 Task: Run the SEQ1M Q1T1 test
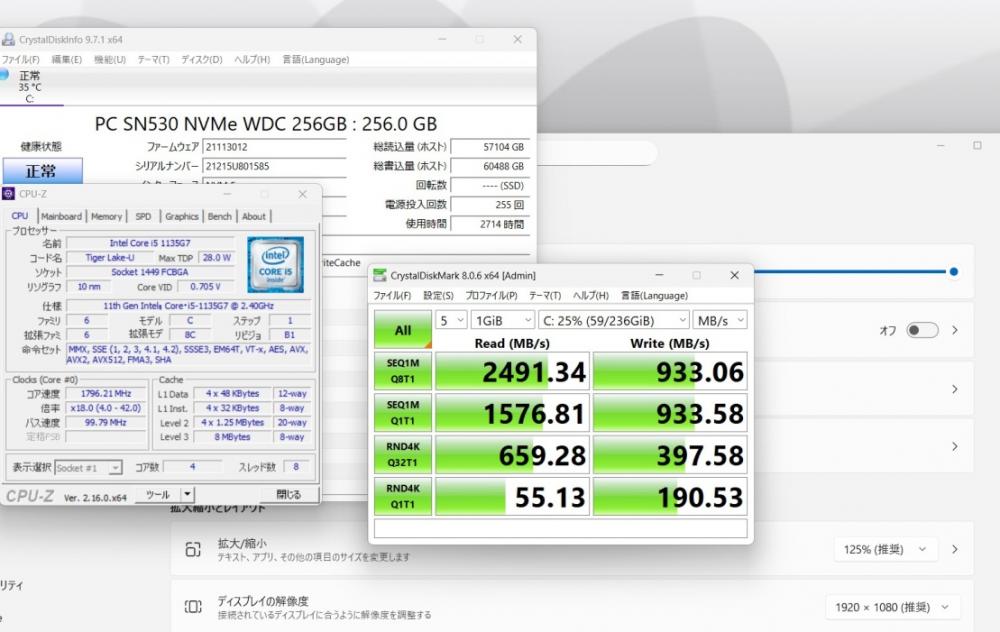click(402, 413)
